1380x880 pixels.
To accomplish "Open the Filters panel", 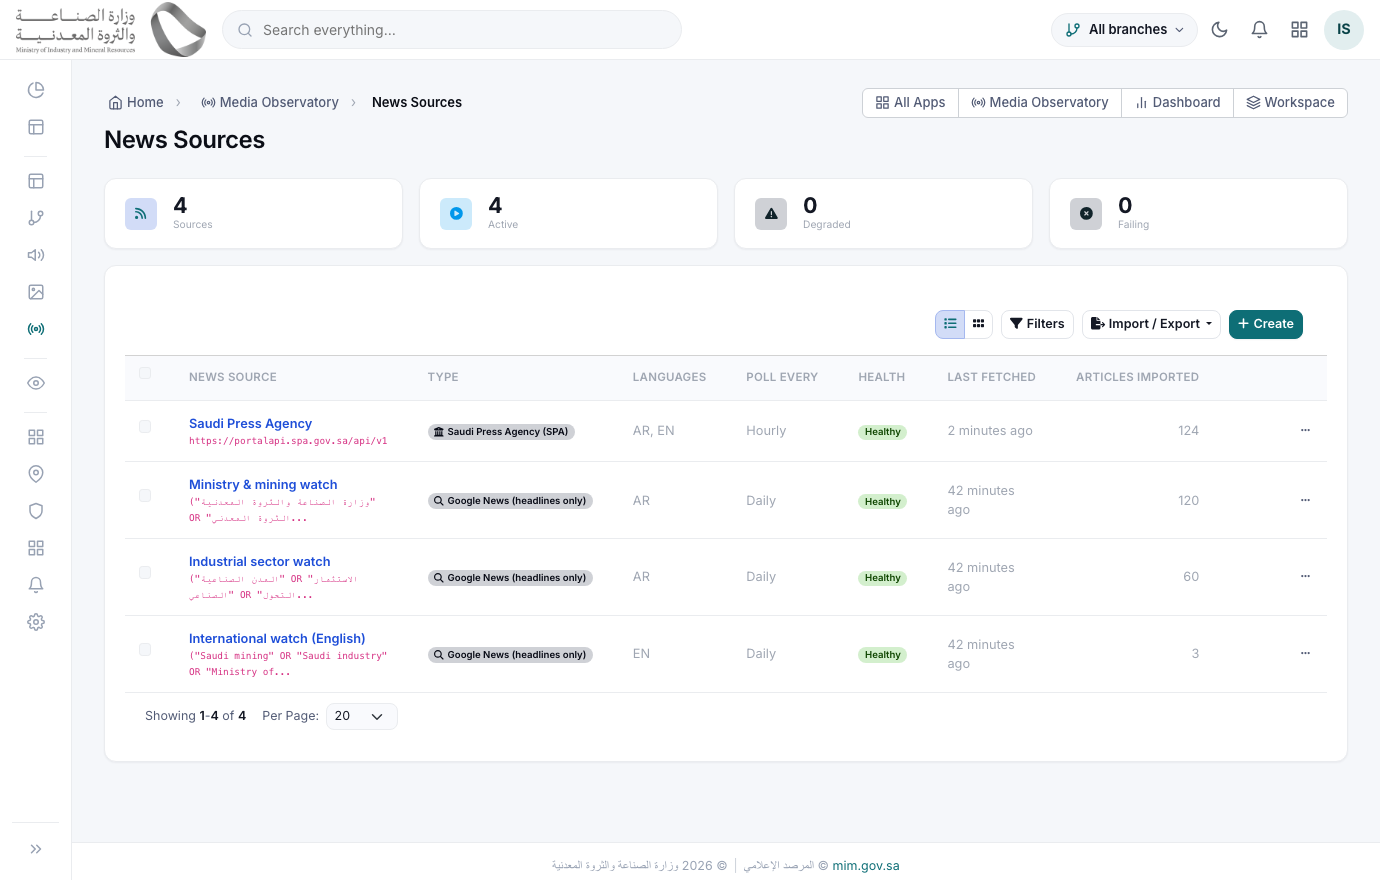I will coord(1037,324).
